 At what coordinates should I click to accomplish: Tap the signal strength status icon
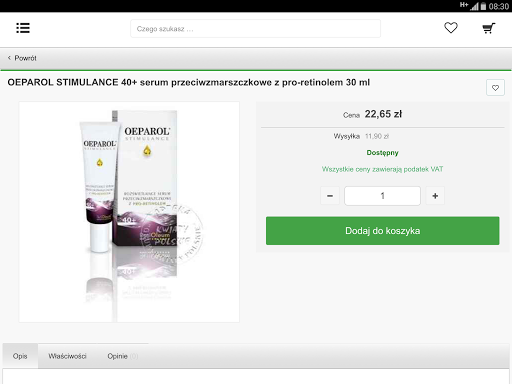(x=474, y=6)
